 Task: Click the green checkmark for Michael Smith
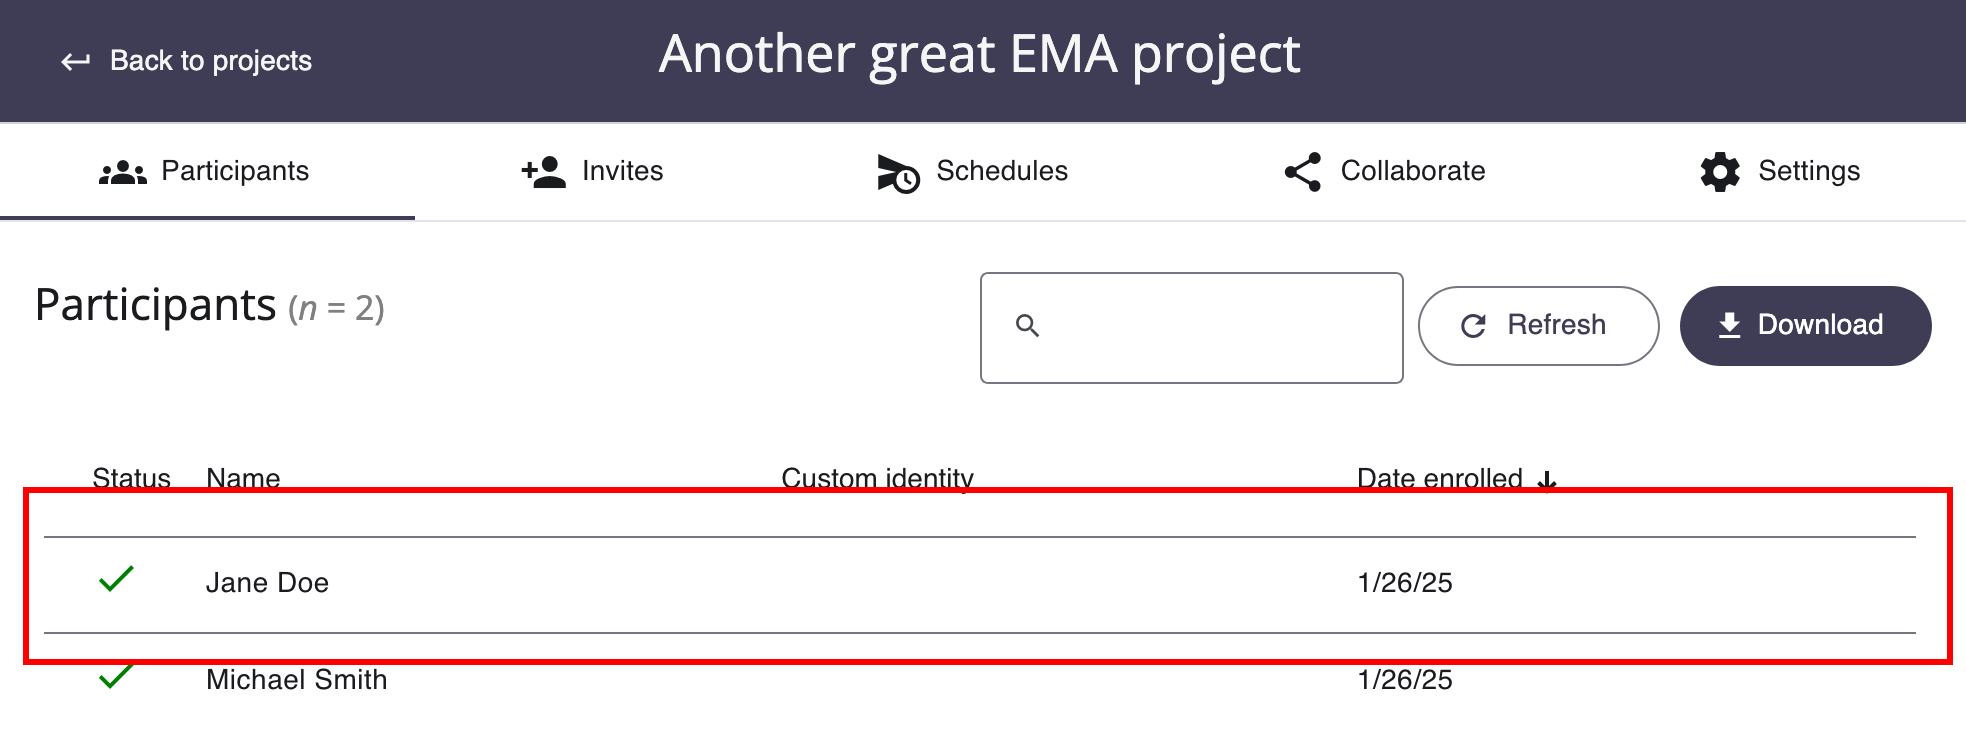[x=116, y=677]
